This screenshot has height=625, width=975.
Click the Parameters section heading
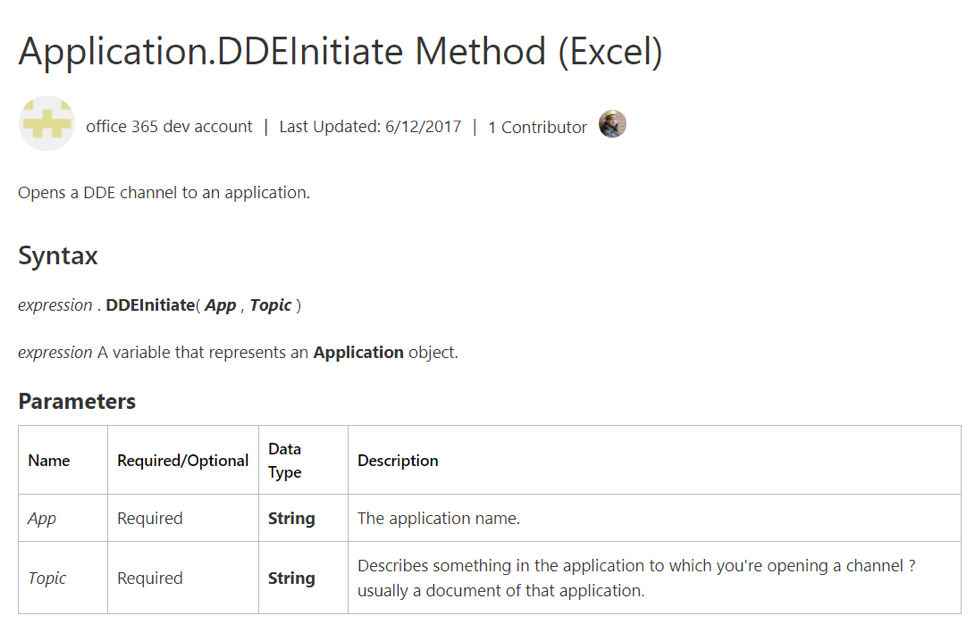pos(77,402)
